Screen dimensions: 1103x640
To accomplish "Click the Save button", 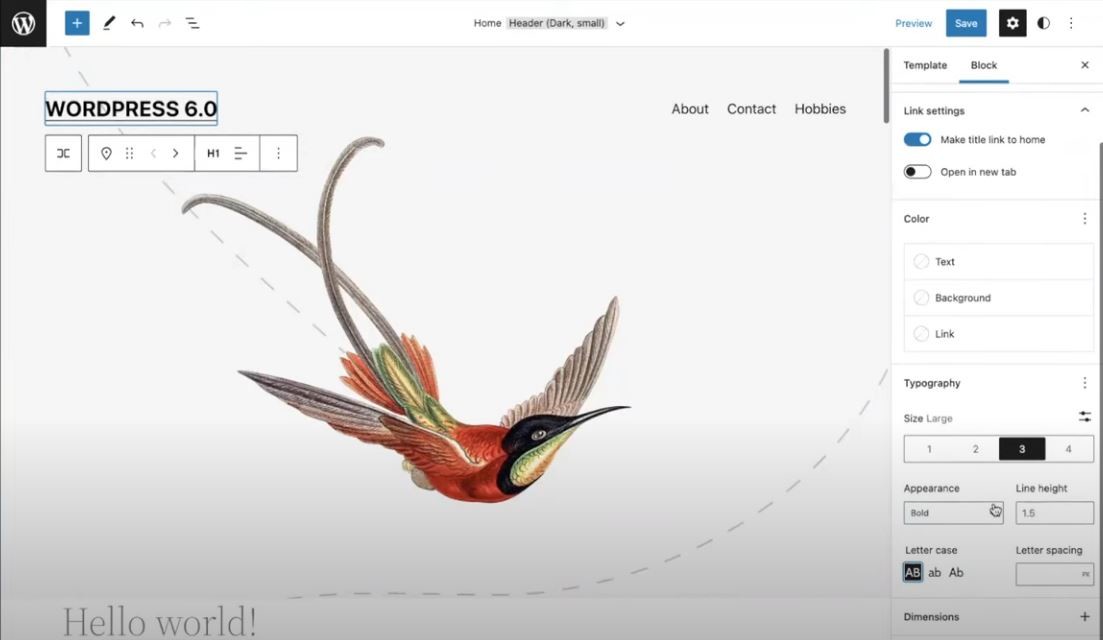I will tap(966, 23).
